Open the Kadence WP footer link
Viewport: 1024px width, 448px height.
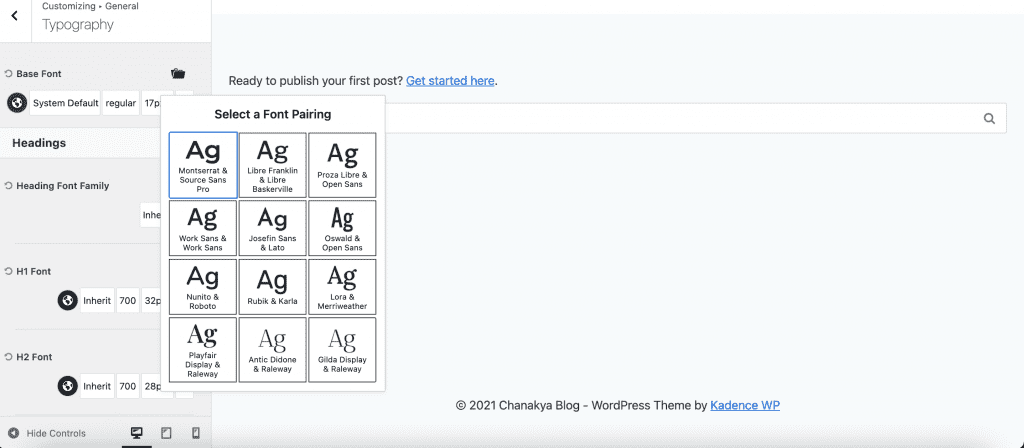[x=745, y=405]
